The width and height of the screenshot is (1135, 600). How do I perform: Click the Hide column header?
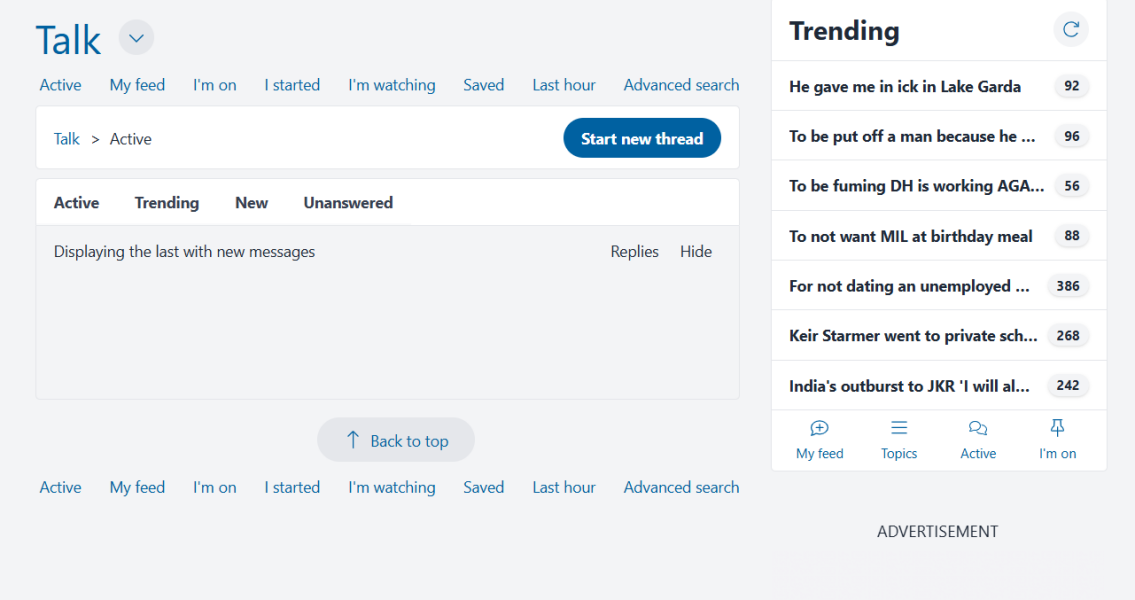(696, 252)
